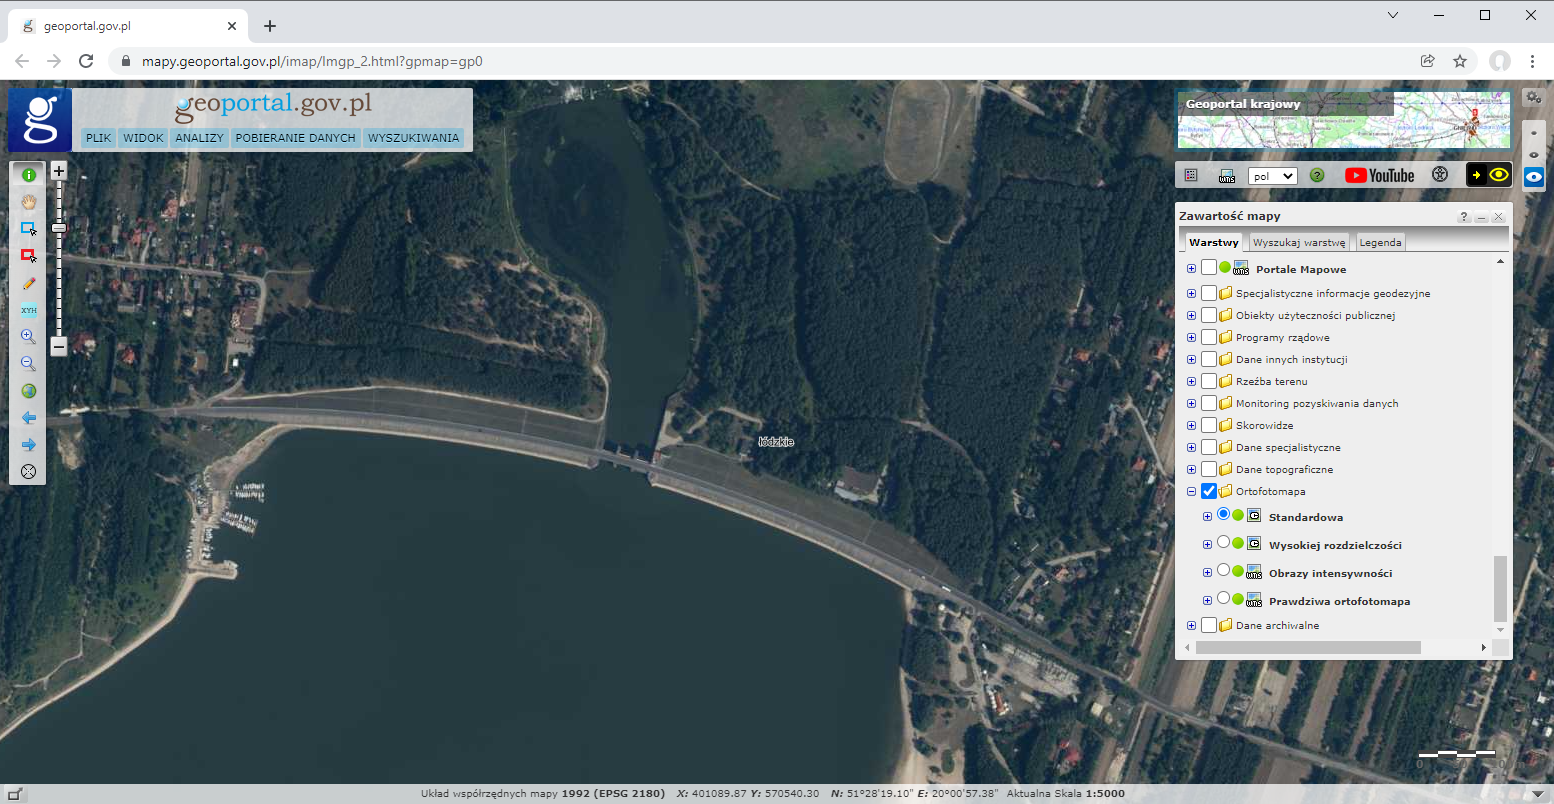Pick the pencil drawing tool
Image resolution: width=1554 pixels, height=804 pixels.
point(28,284)
